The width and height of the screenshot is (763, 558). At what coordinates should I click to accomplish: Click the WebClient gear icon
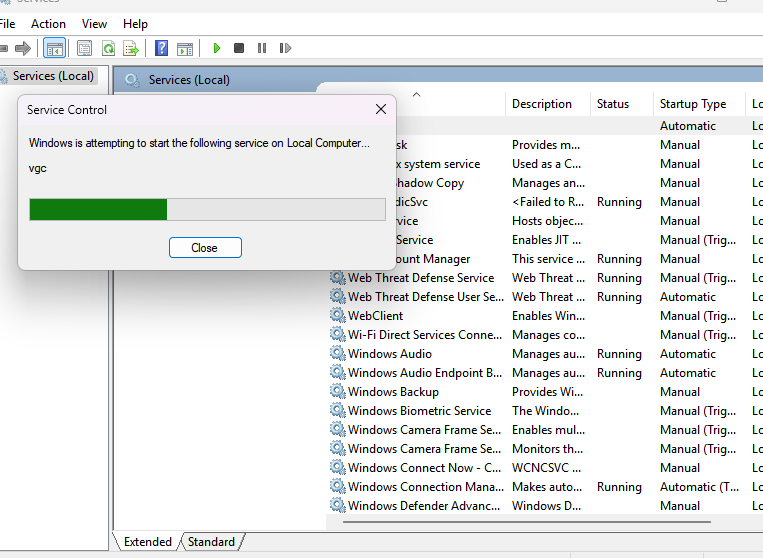337,315
